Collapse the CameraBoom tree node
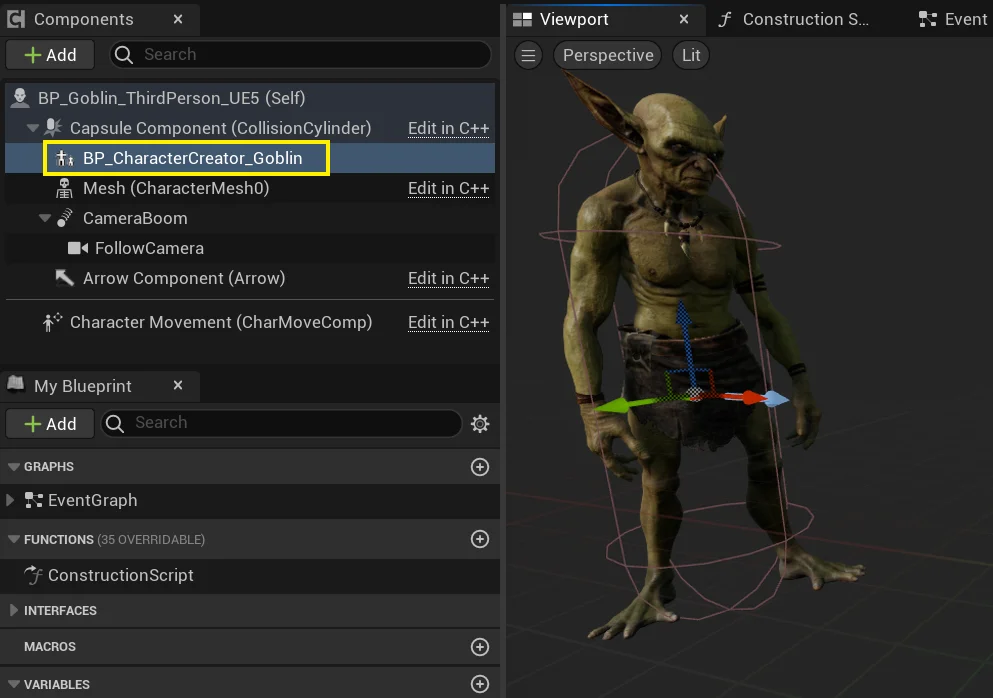The height and width of the screenshot is (698, 993). 45,218
